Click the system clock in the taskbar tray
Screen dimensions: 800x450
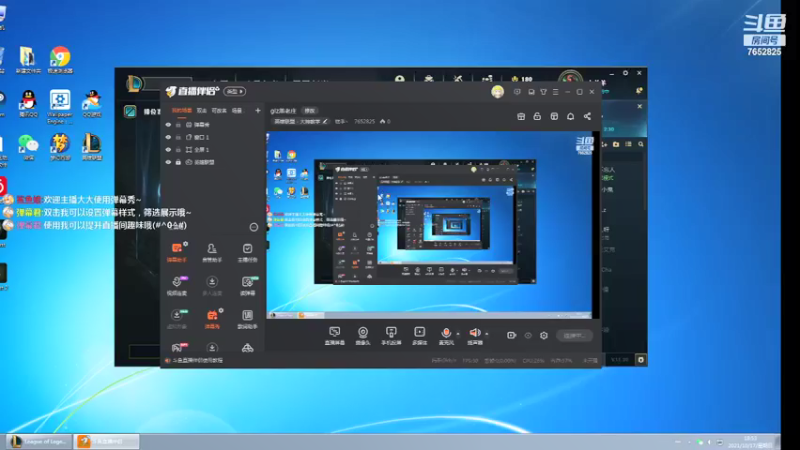(x=751, y=442)
